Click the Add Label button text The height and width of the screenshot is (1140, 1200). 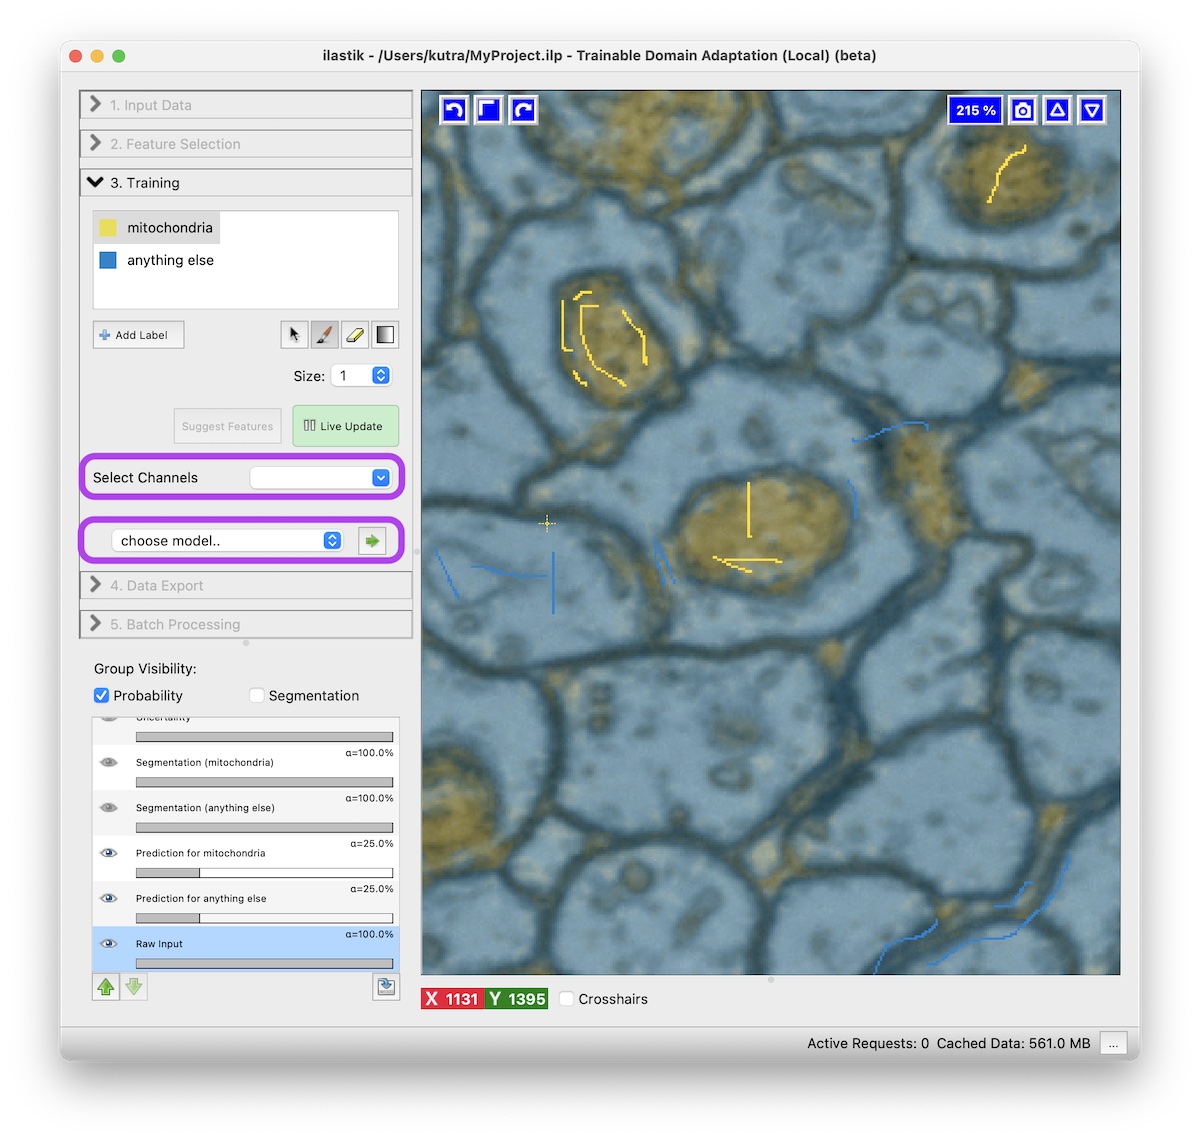tap(141, 335)
